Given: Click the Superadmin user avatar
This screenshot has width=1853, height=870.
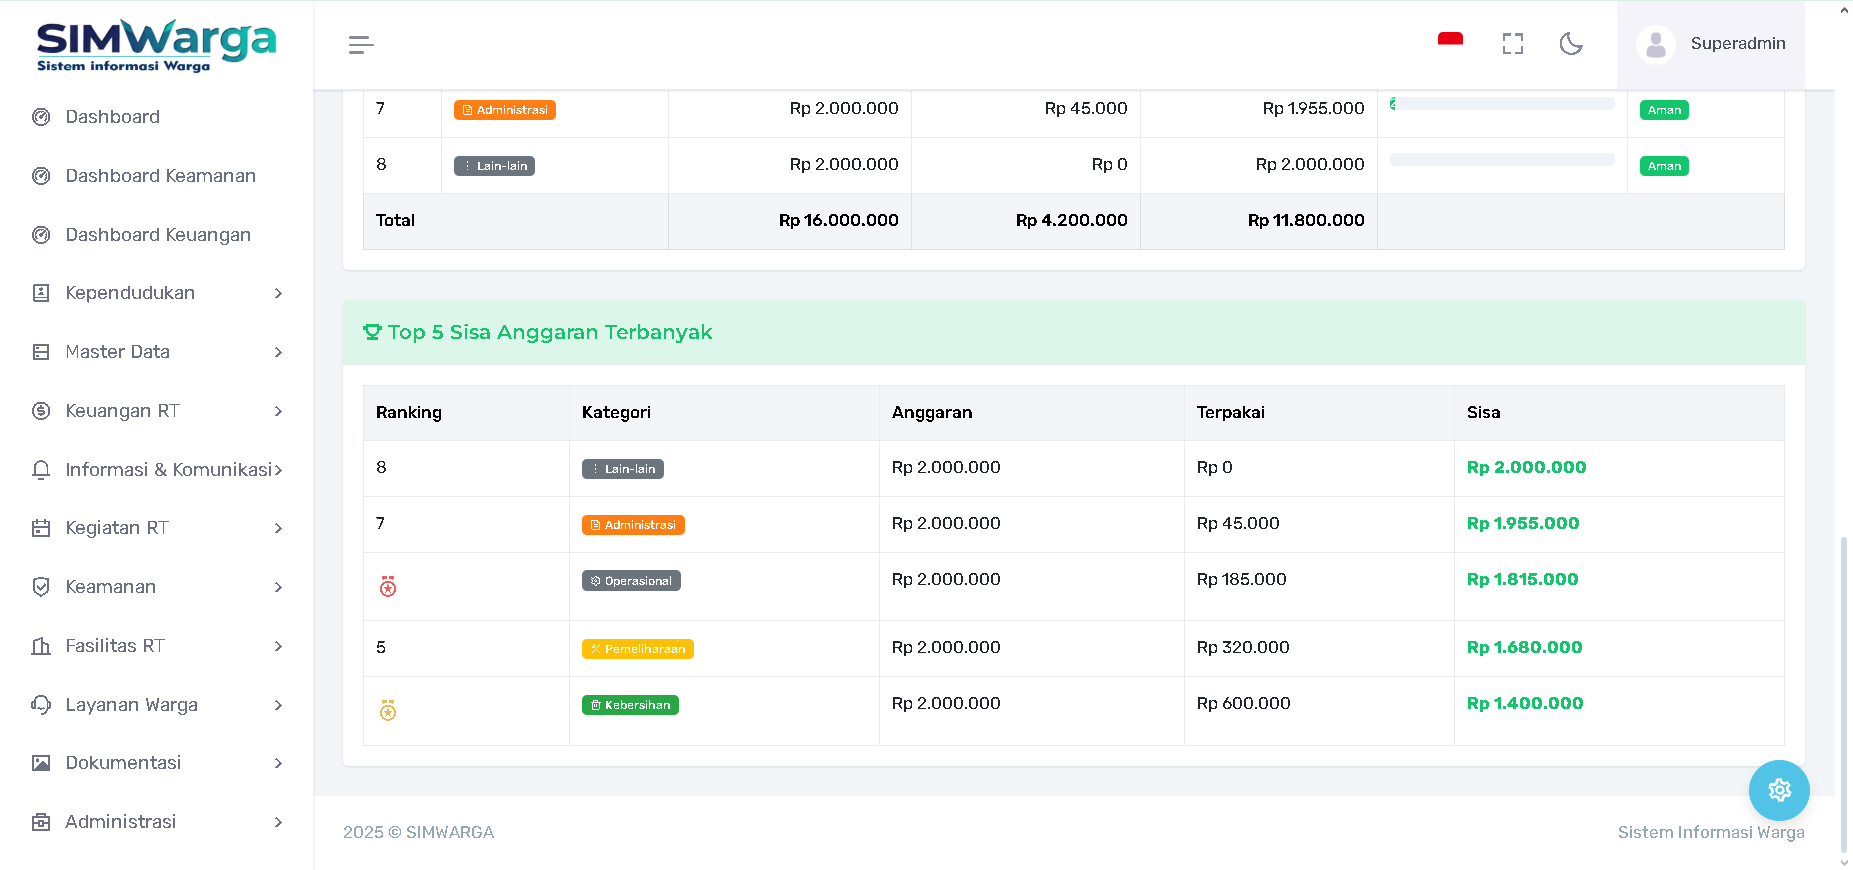Looking at the screenshot, I should click(1656, 44).
